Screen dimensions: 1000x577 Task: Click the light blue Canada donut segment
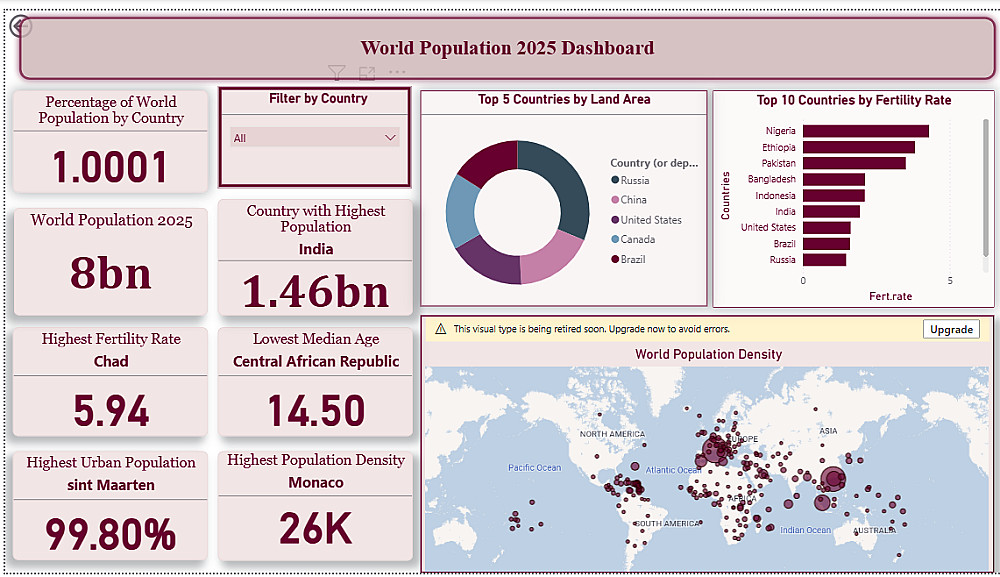(460, 211)
